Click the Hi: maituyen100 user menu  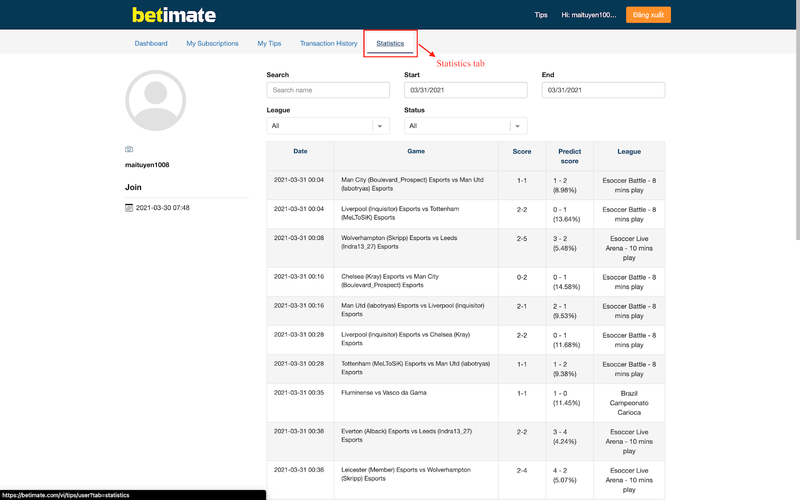pos(588,16)
